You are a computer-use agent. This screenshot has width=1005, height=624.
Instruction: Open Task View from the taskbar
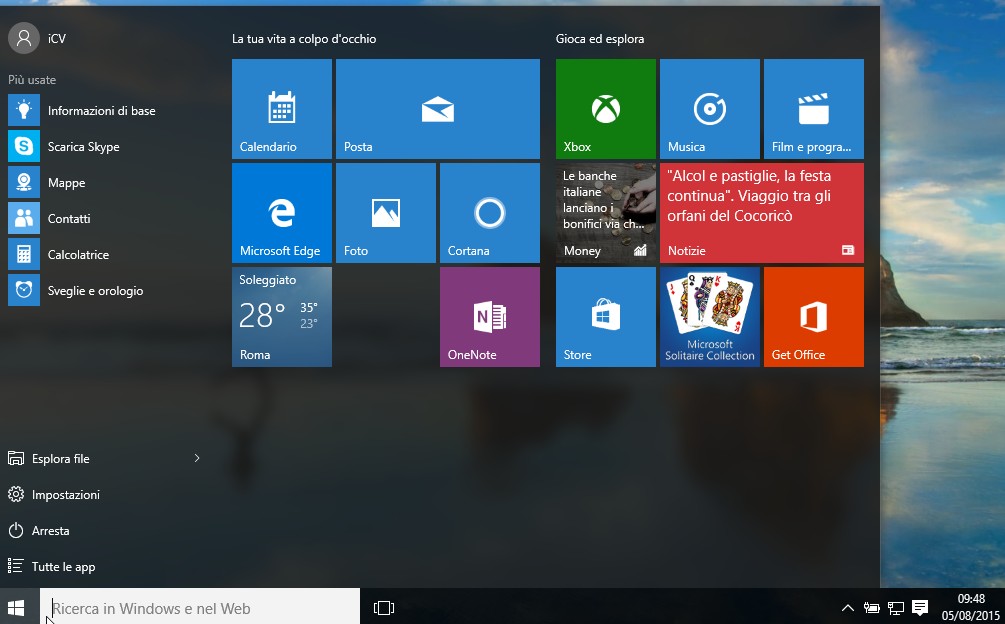384,607
